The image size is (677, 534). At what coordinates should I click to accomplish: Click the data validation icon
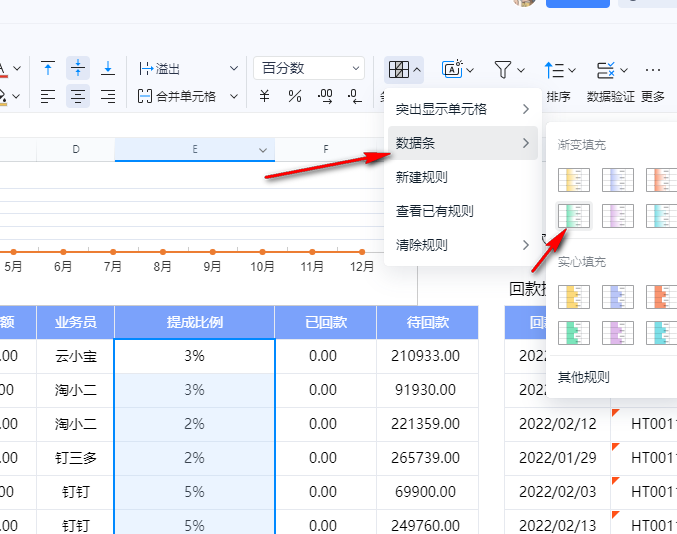click(x=605, y=70)
